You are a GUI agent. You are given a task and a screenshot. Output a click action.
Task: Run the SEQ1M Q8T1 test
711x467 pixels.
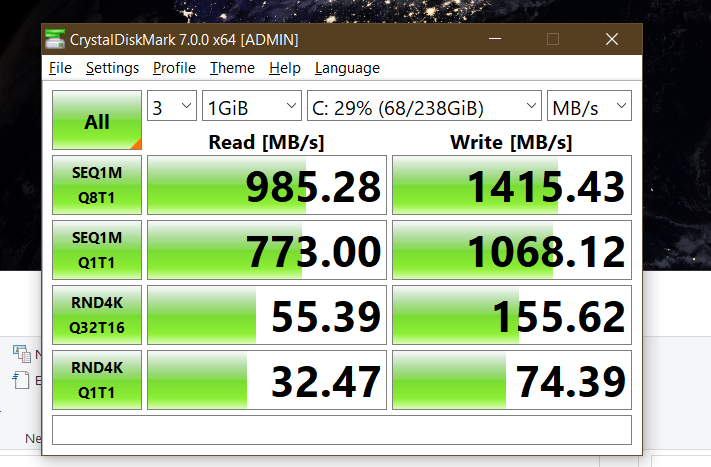coord(97,185)
